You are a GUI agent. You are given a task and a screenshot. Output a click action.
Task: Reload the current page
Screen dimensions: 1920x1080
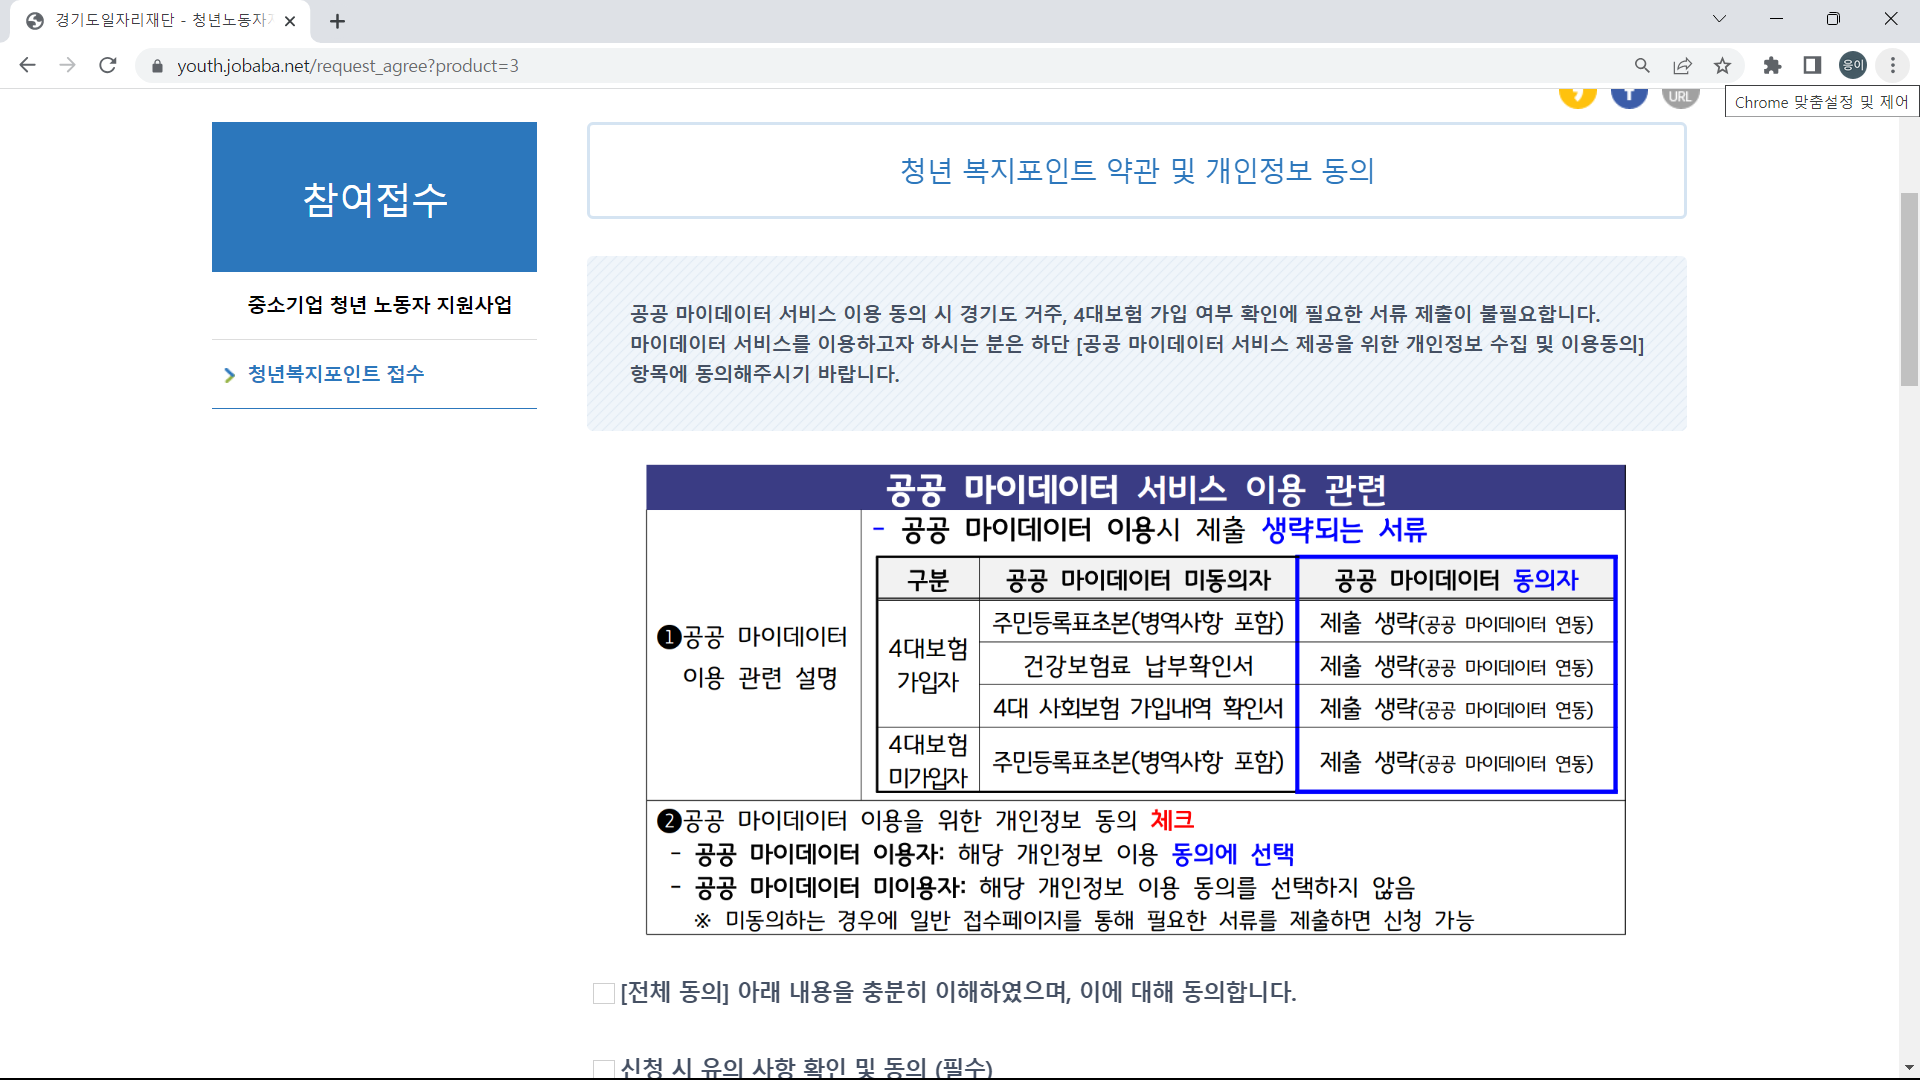108,65
